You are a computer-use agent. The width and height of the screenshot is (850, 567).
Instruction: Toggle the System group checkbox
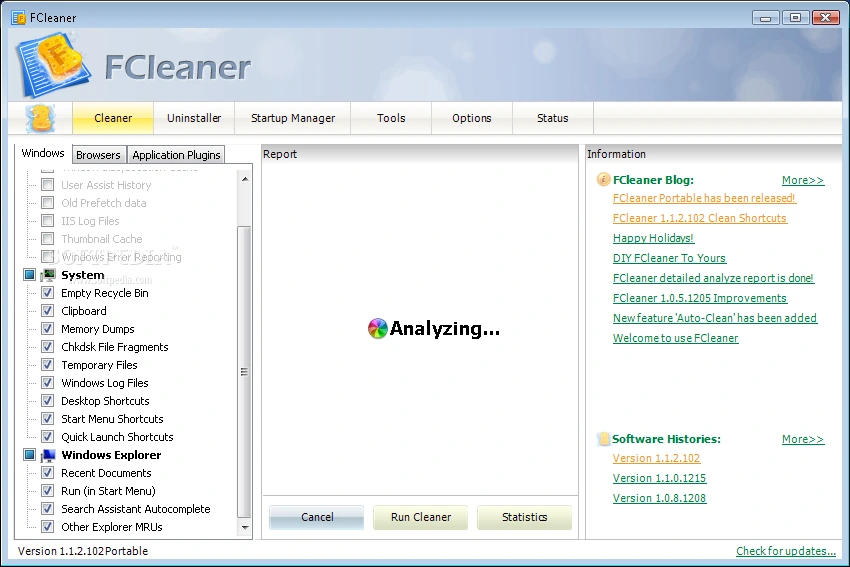tap(29, 275)
